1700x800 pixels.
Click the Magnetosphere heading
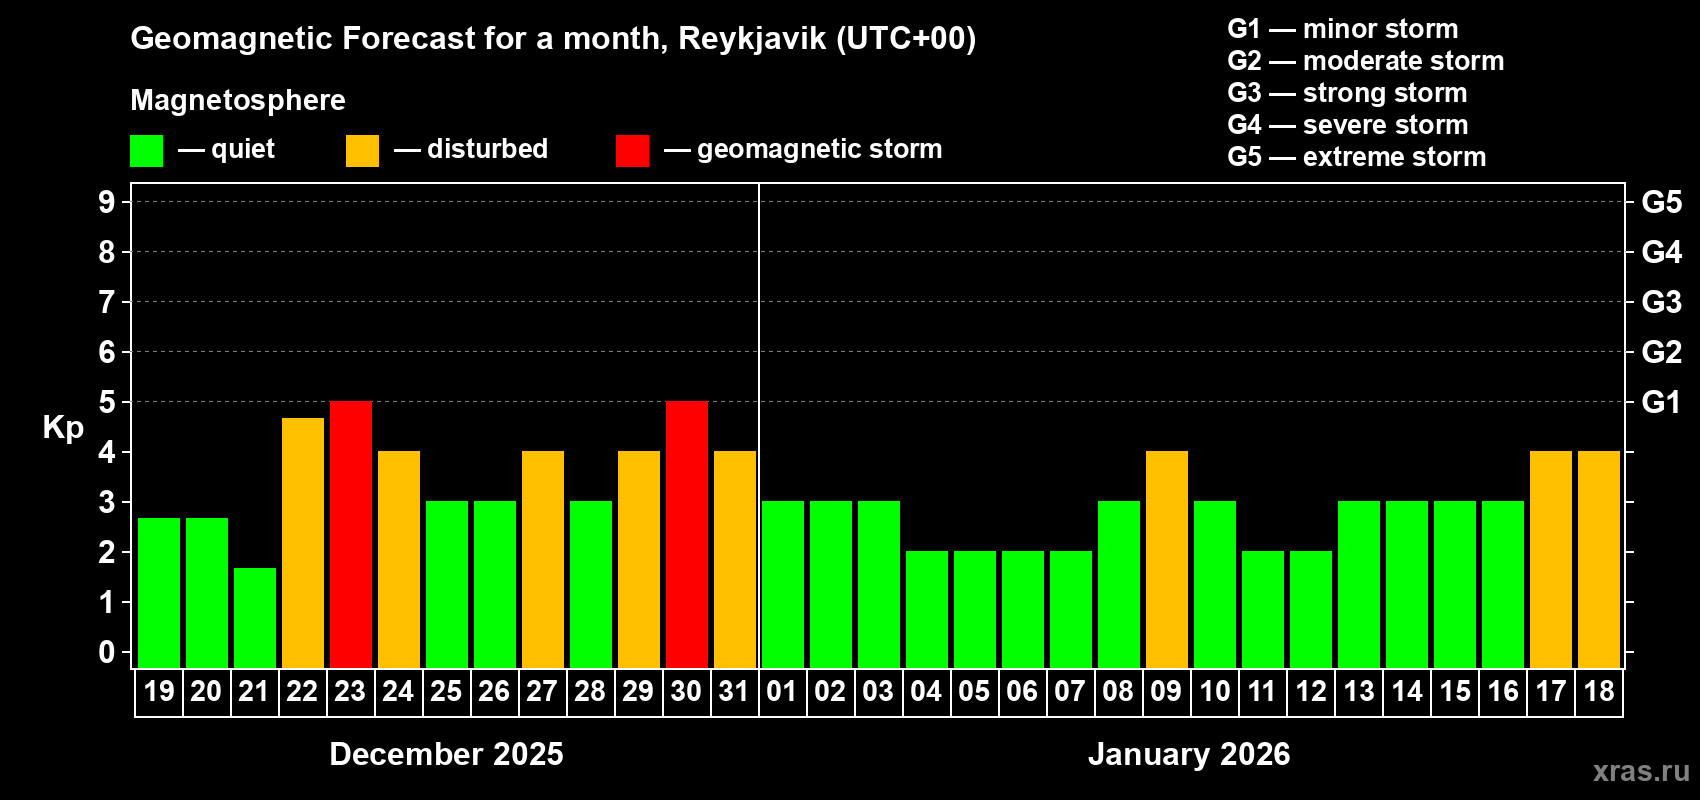238,100
